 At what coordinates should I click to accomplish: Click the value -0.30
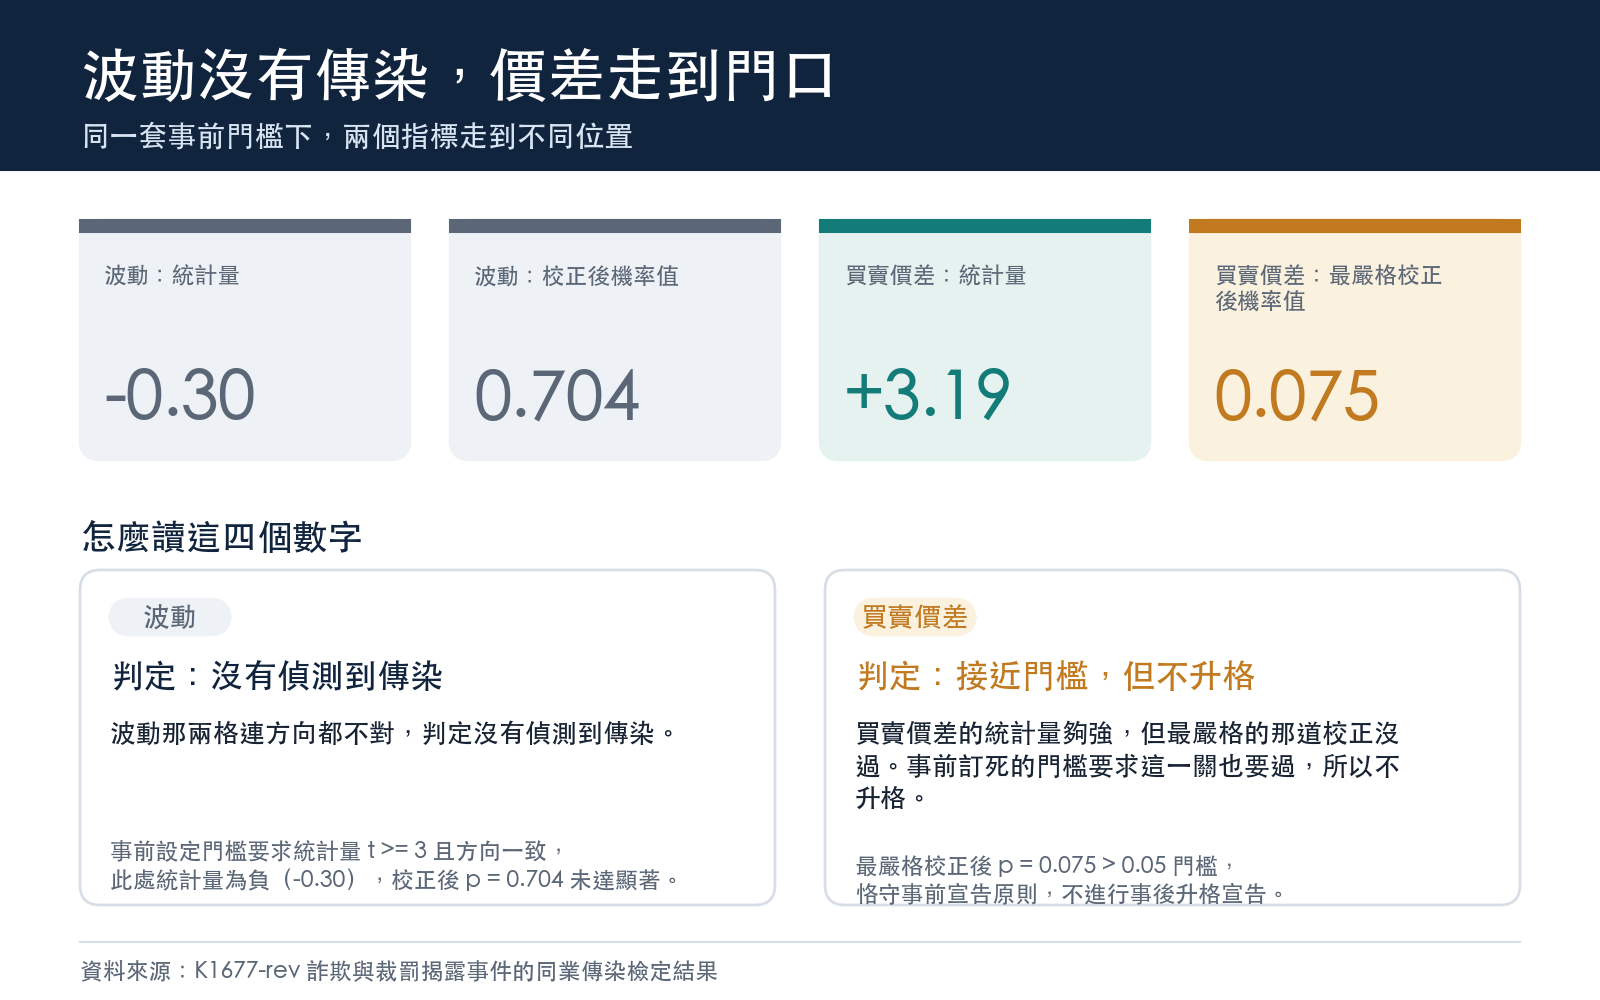[x=180, y=394]
